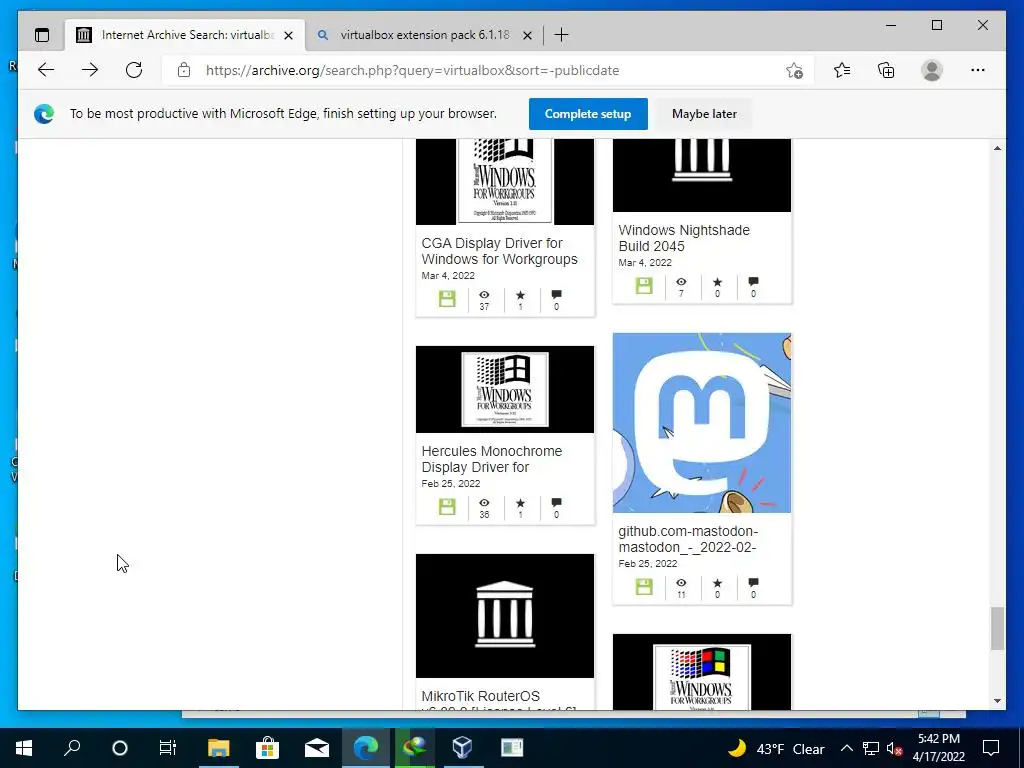Click the scrollbar down arrow
Screen dimensions: 1024x768
[x=997, y=701]
